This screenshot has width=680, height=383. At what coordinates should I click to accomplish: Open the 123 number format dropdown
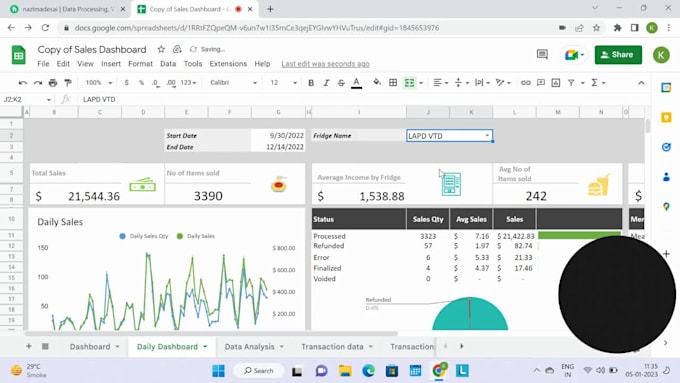tap(188, 82)
